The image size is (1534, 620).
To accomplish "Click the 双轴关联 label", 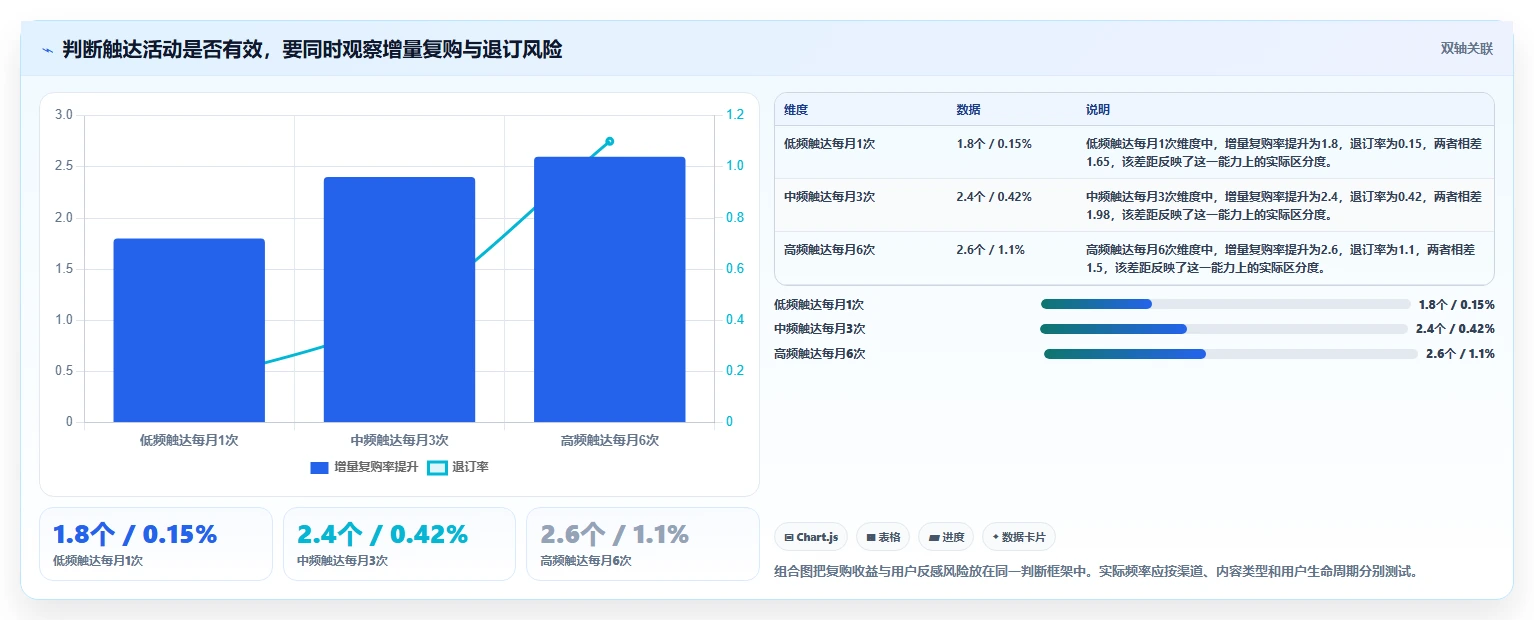I will [1466, 49].
